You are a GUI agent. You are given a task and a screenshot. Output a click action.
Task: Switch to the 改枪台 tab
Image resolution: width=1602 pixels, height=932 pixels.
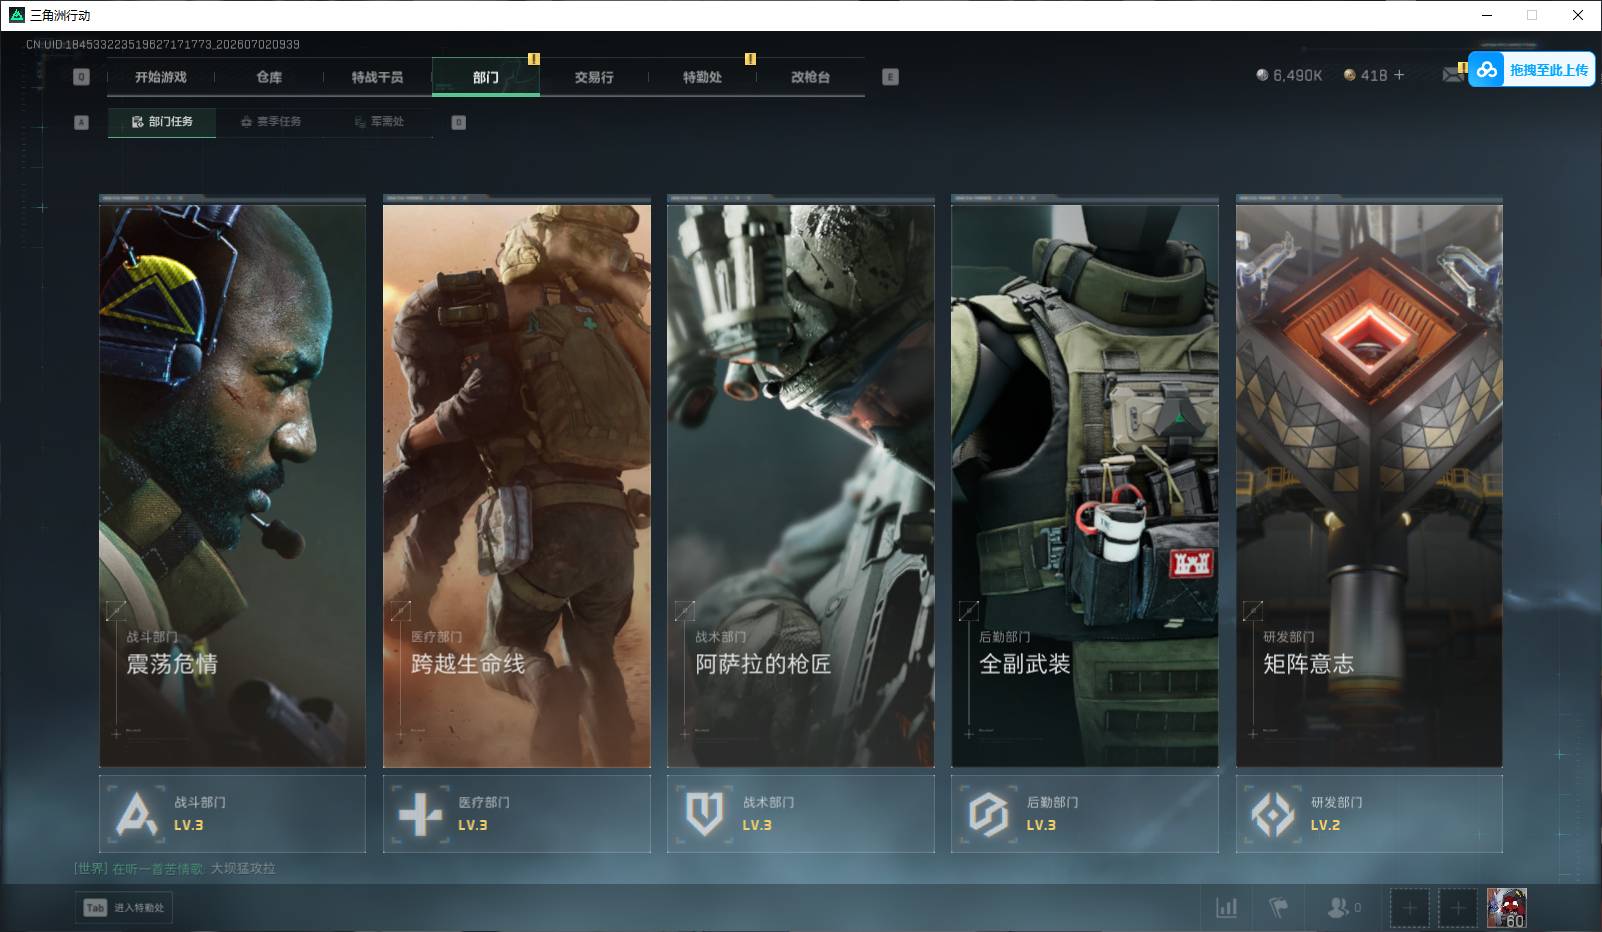click(x=810, y=77)
